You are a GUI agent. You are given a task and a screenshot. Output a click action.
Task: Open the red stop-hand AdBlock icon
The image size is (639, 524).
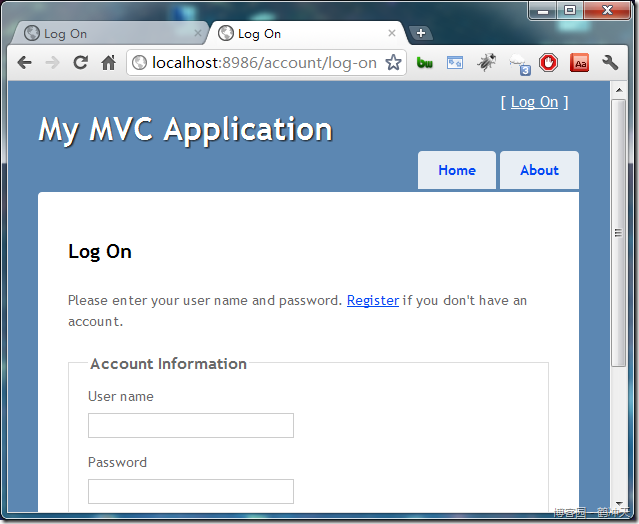pos(549,63)
